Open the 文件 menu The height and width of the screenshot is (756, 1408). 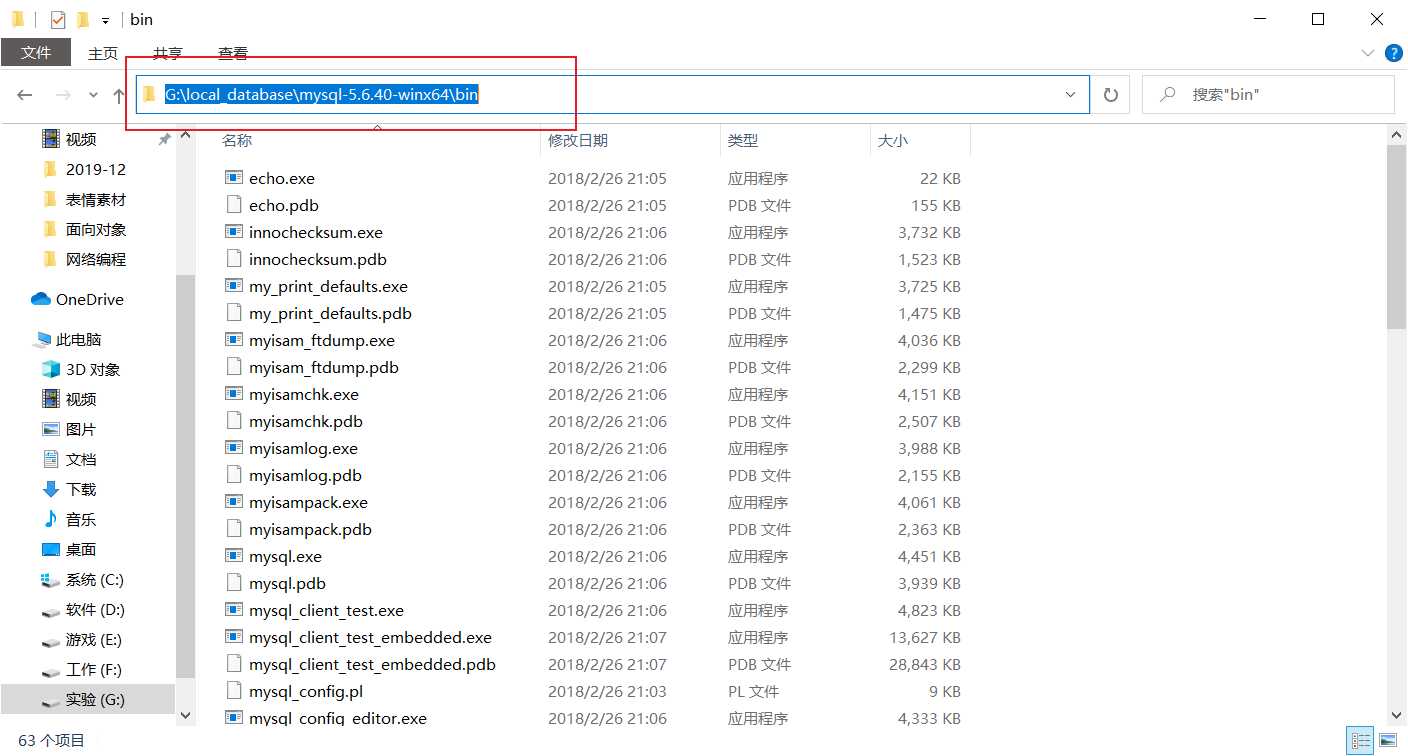(36, 53)
